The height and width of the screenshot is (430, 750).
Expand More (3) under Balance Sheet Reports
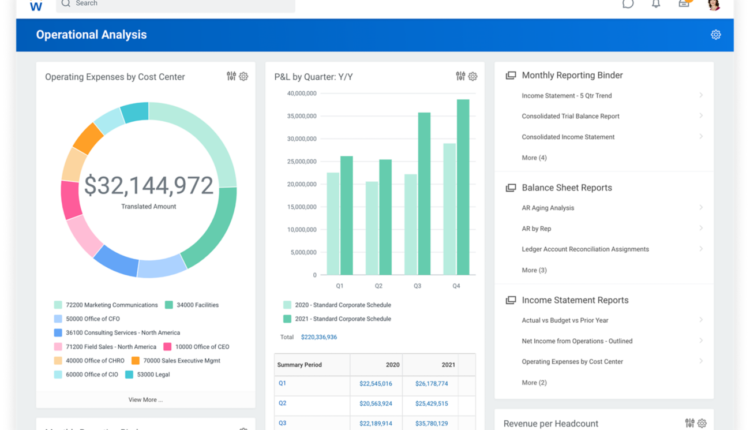[534, 270]
